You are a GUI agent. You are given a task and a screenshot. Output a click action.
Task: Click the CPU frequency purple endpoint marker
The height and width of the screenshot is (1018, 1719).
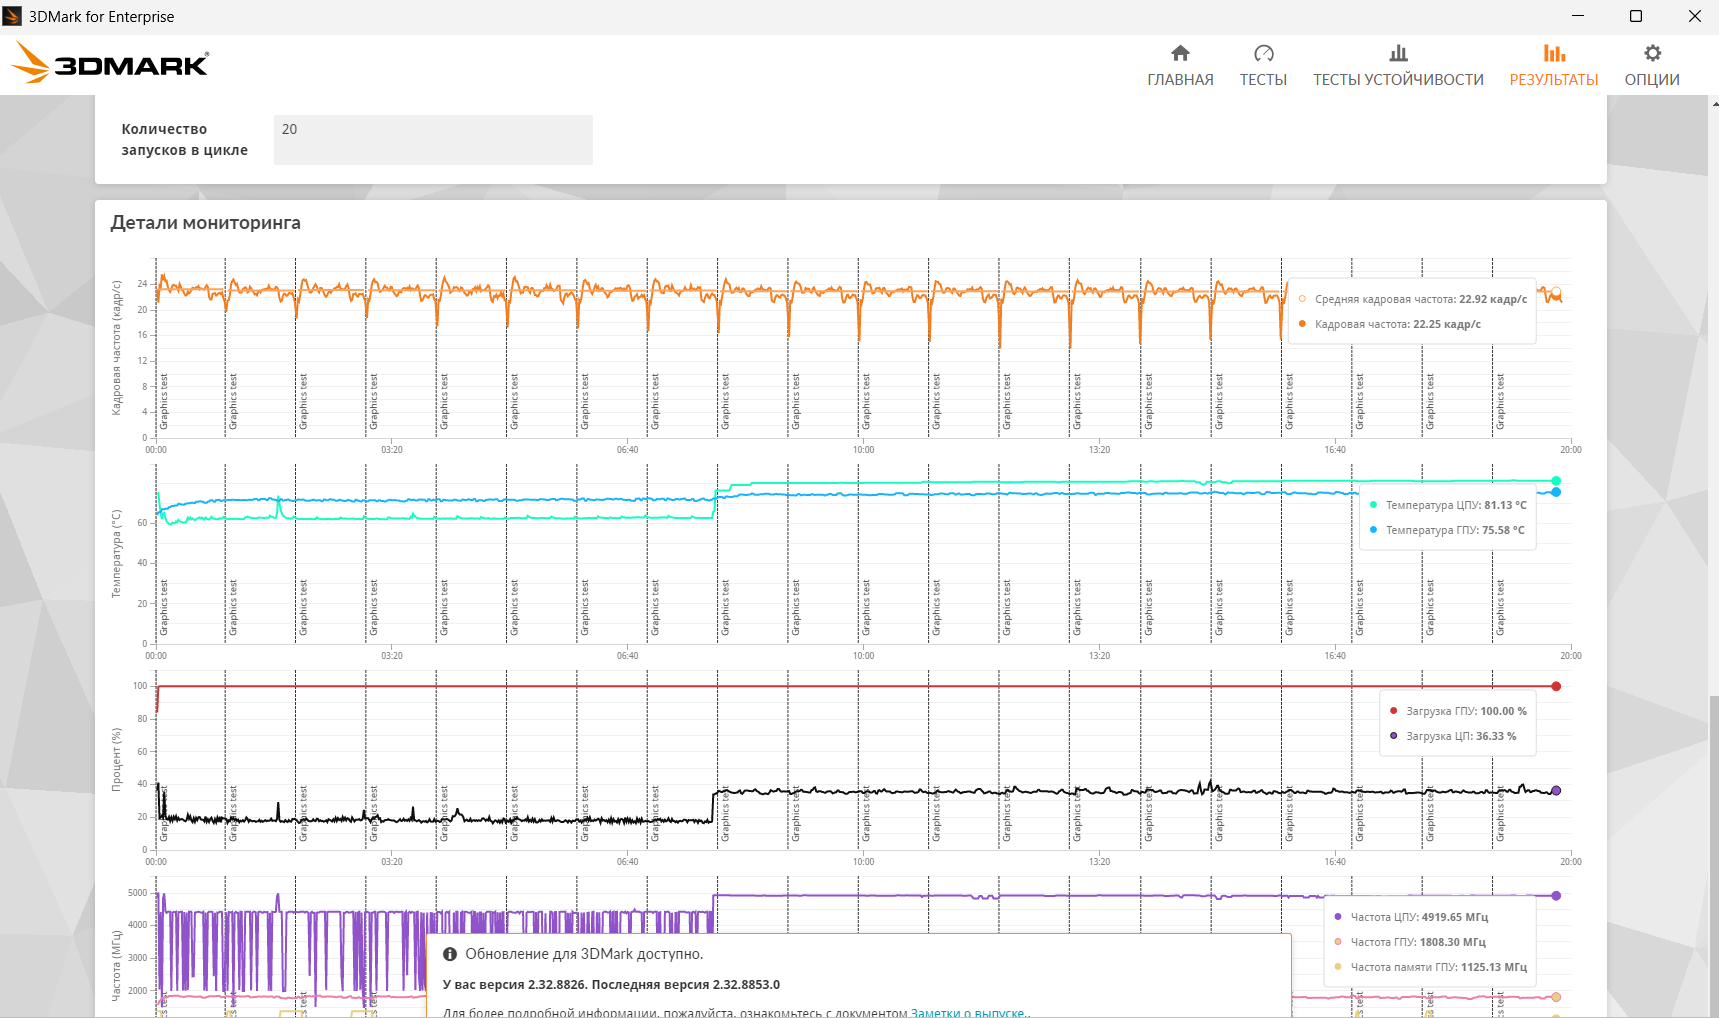(x=1556, y=896)
